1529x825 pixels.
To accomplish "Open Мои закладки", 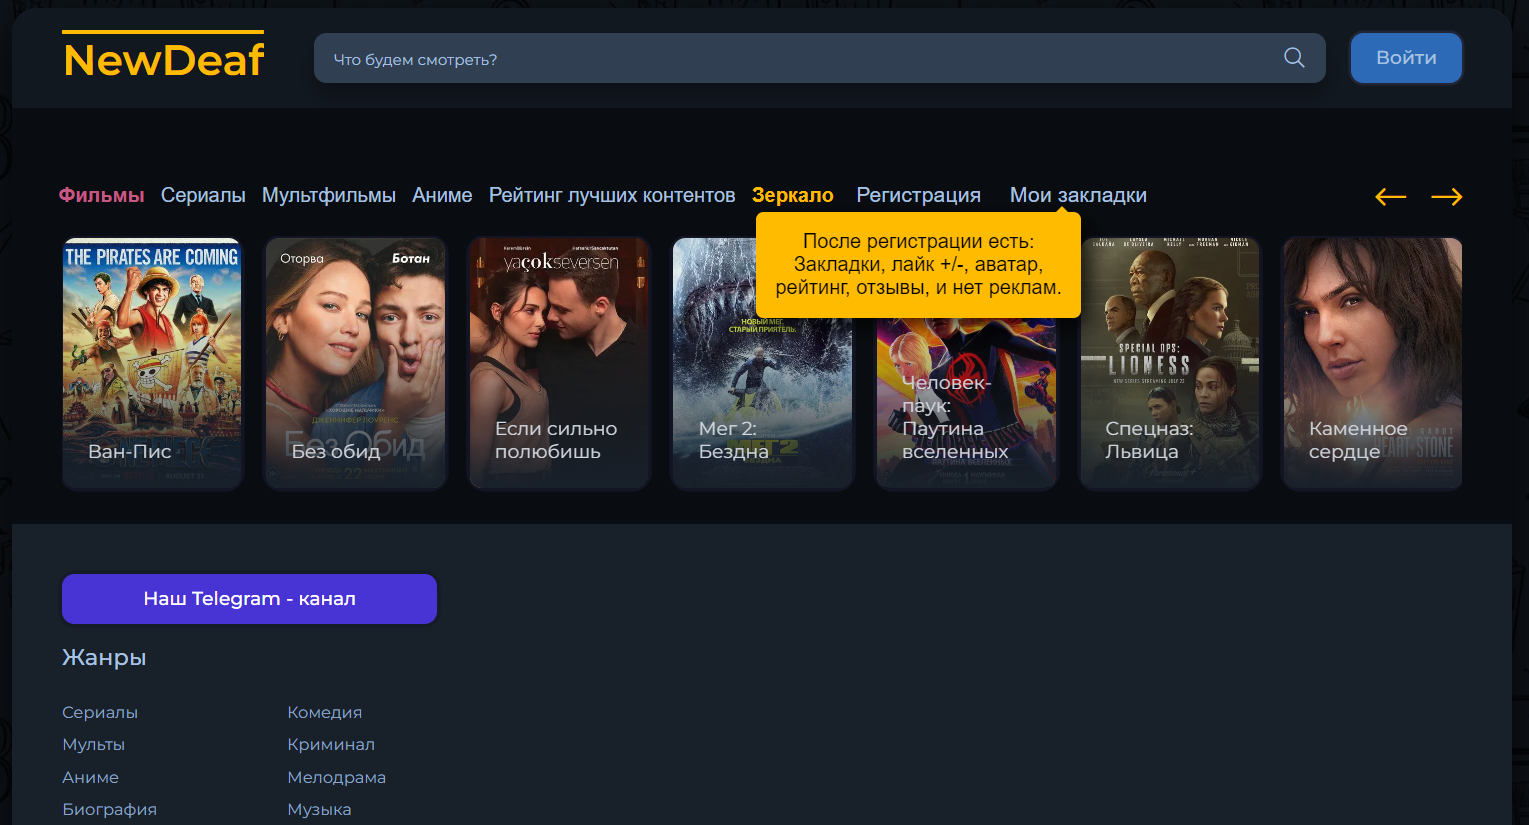I will coord(1078,195).
